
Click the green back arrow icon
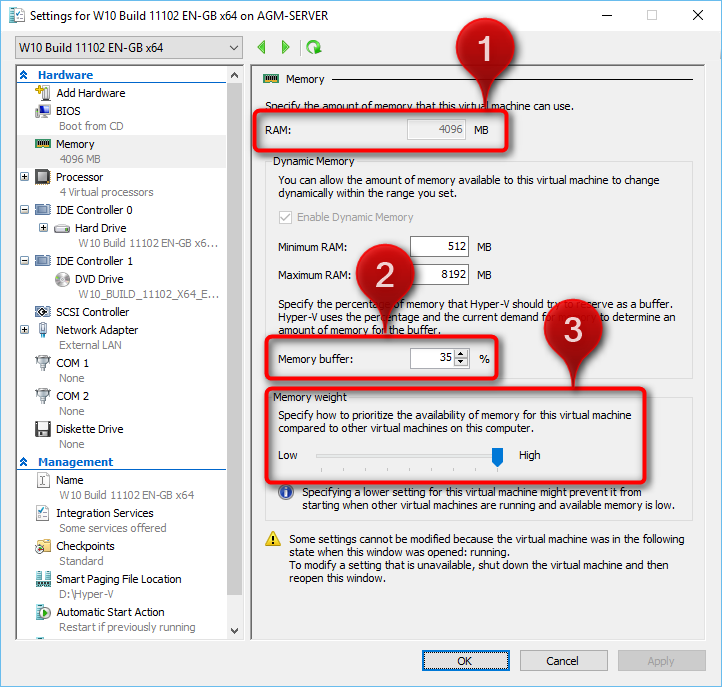(262, 47)
